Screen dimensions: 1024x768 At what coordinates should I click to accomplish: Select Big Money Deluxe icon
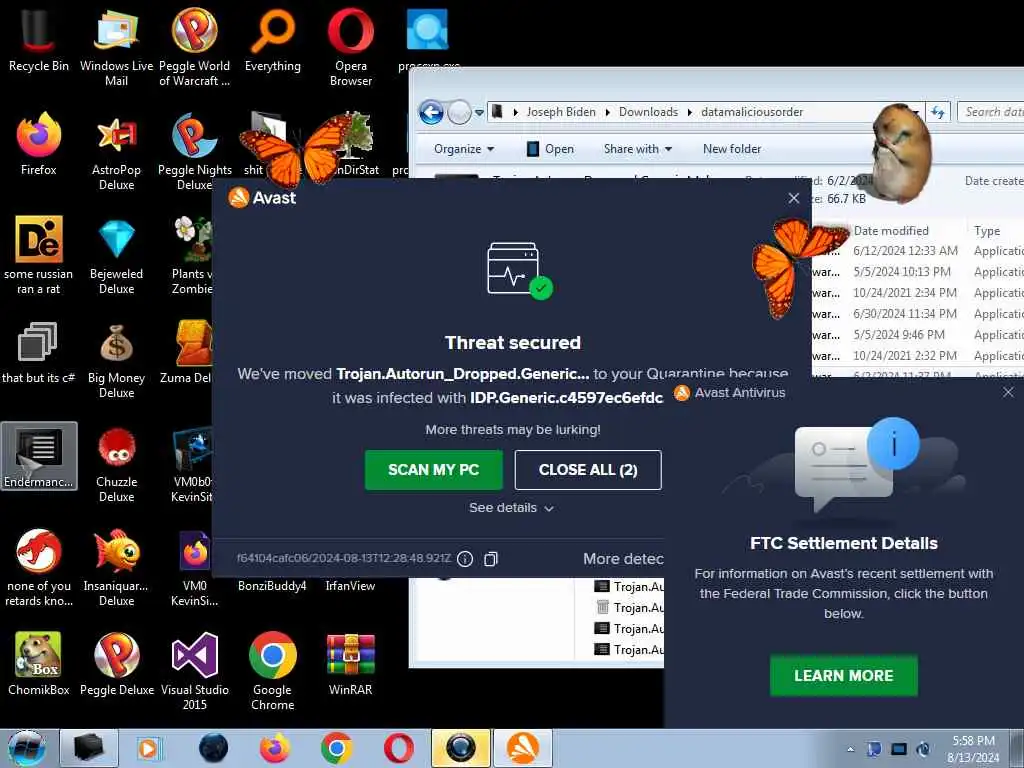point(116,359)
